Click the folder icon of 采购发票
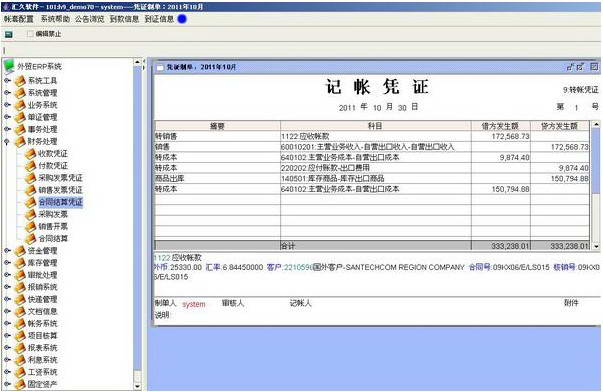This screenshot has width=603, height=392. coord(30,214)
